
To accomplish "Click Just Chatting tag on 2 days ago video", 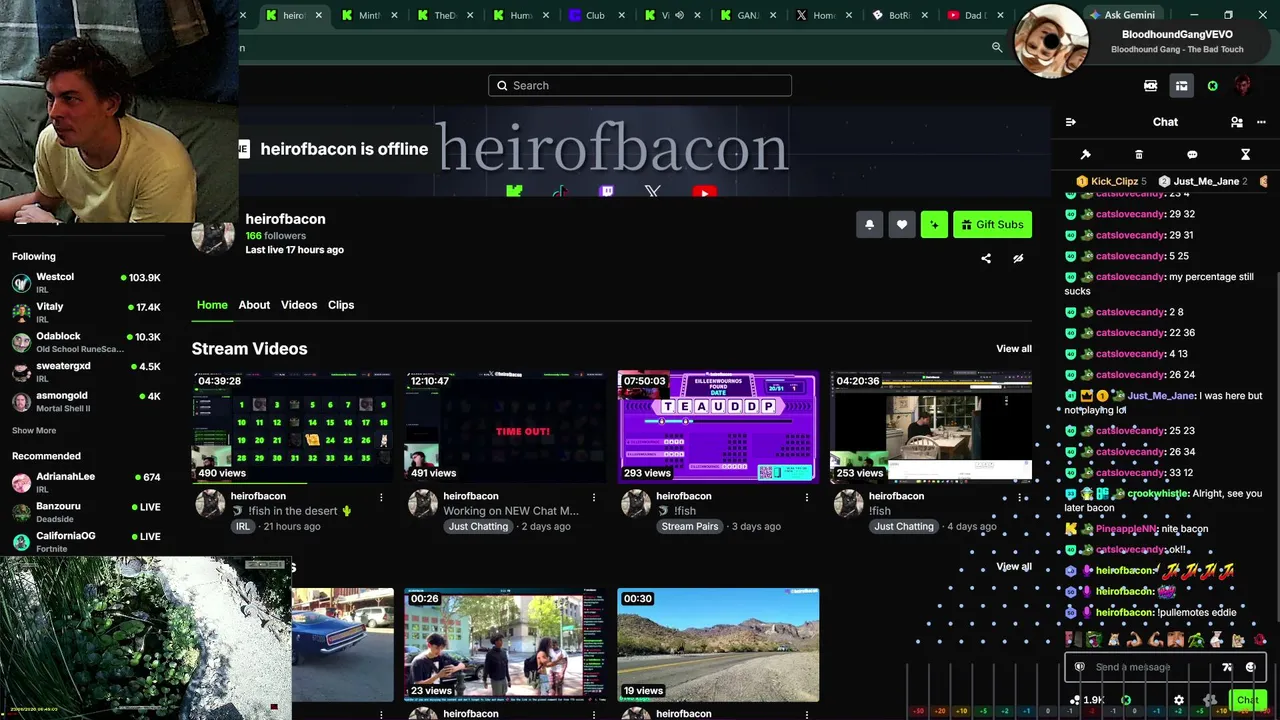I will coord(478,527).
